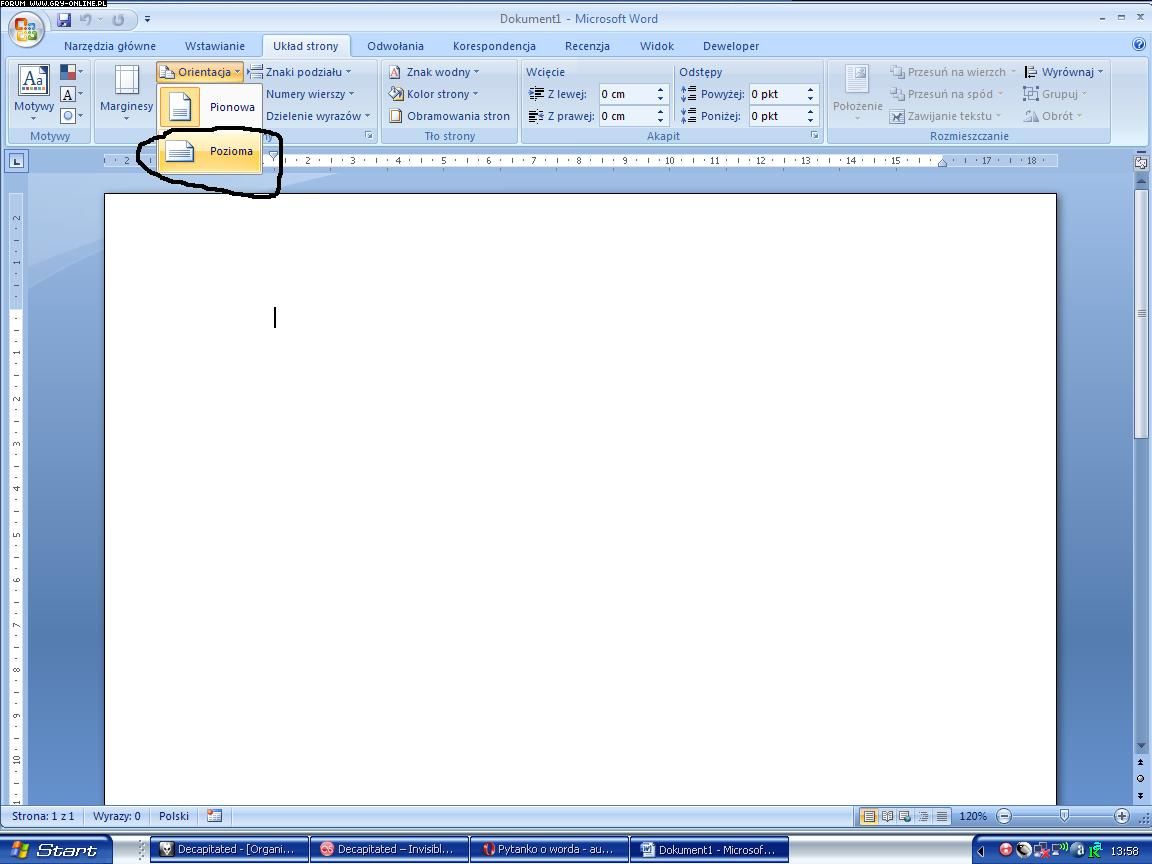Switch to Narzędzia główne tab

[109, 46]
